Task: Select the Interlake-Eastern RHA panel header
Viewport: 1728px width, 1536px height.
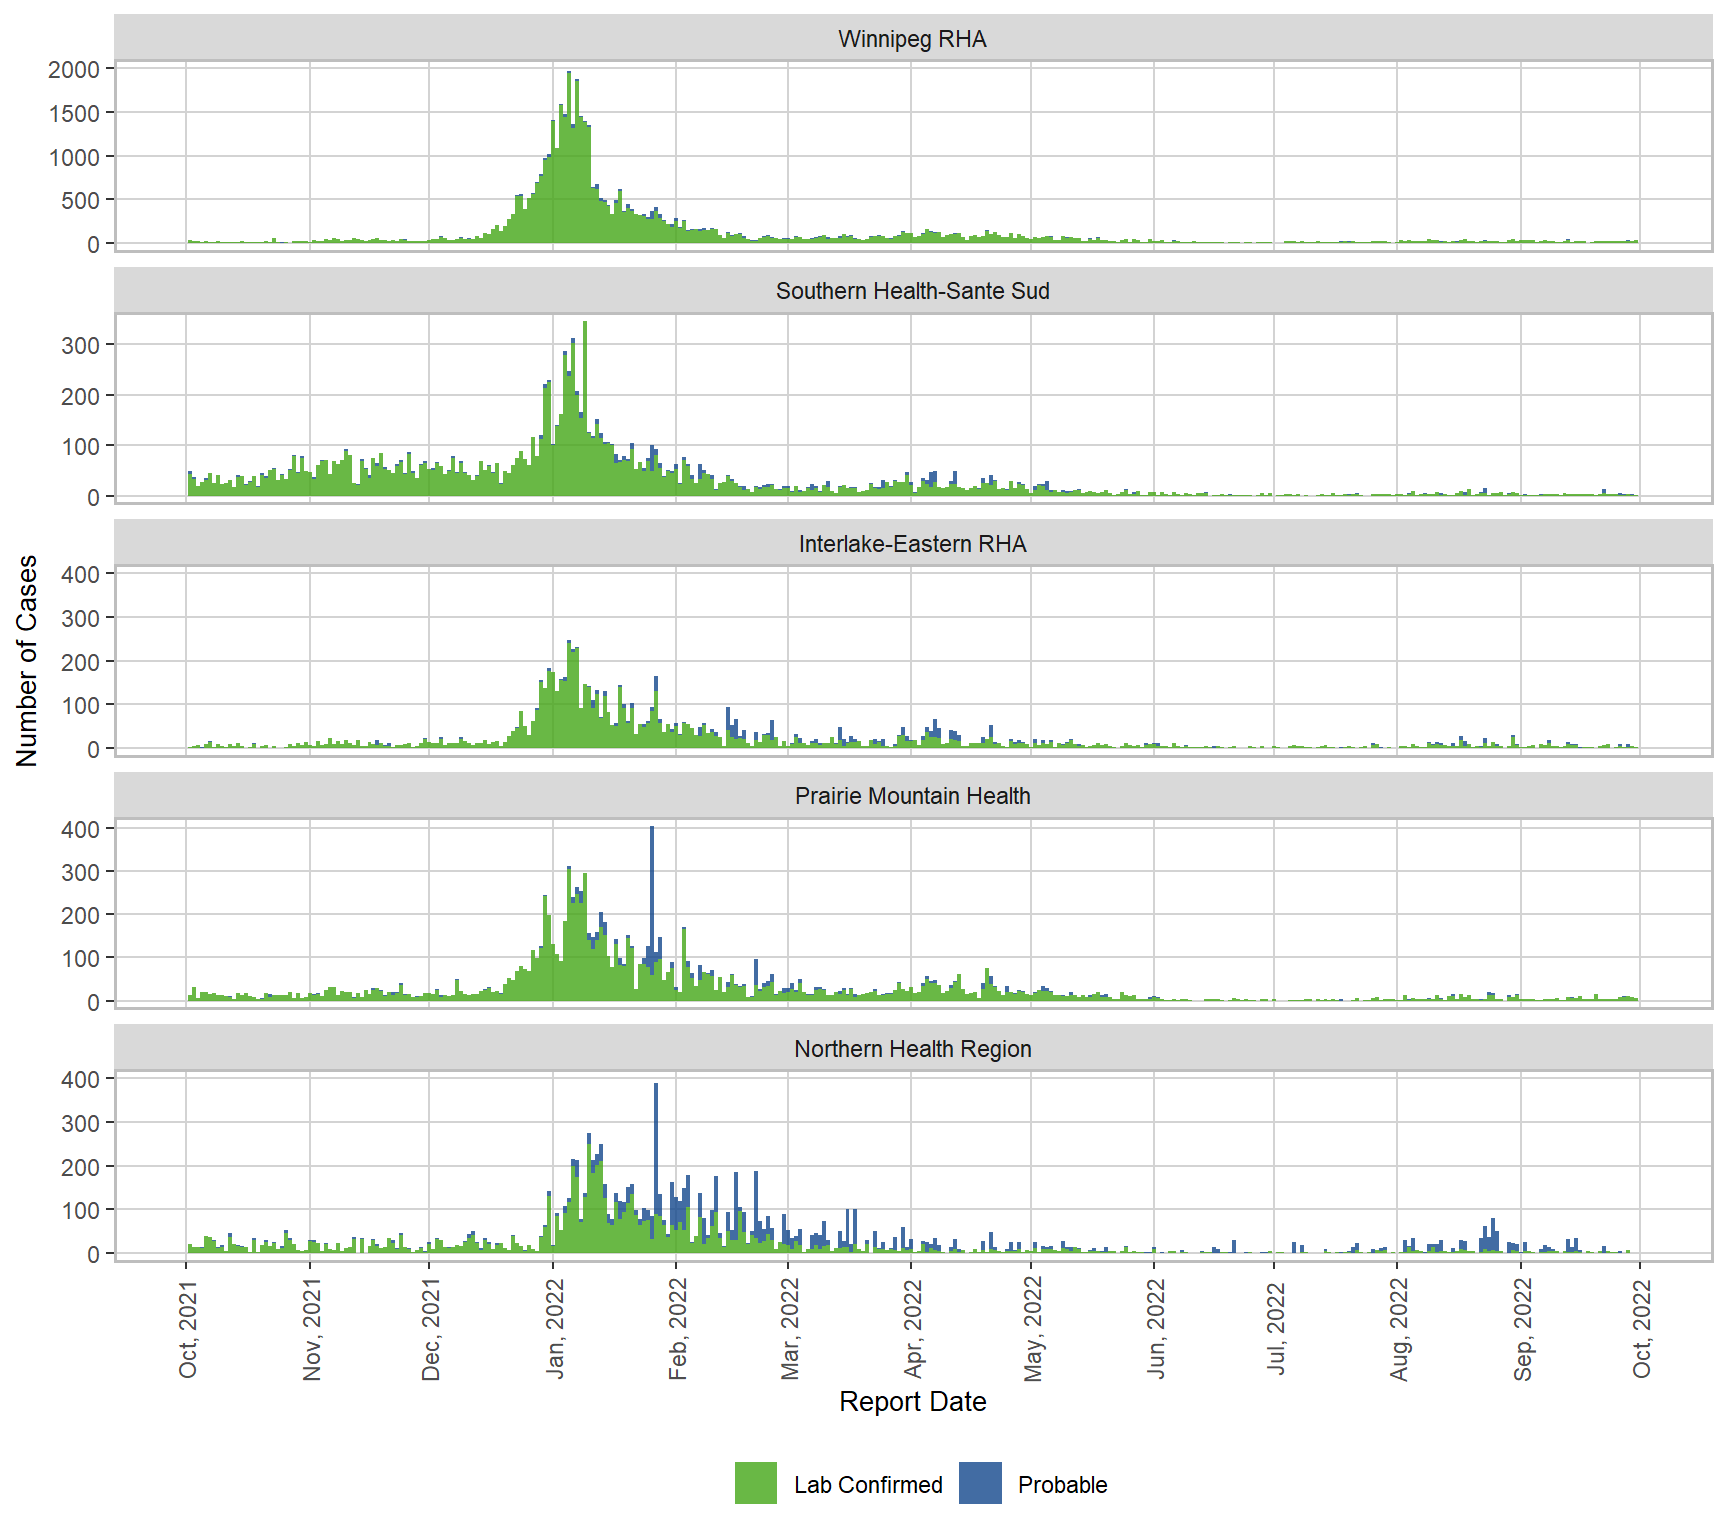Action: (912, 544)
